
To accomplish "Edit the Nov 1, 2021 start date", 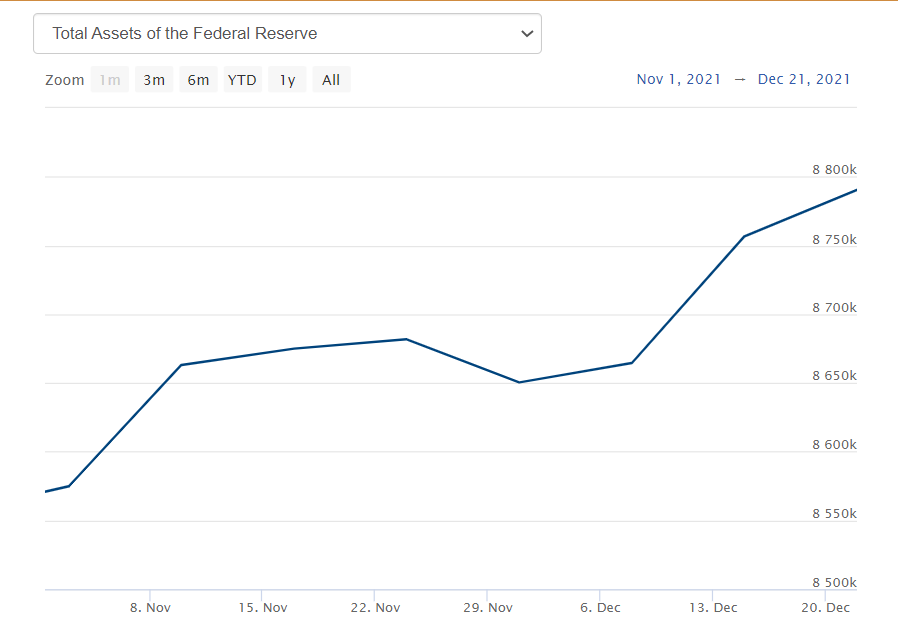I will point(679,79).
